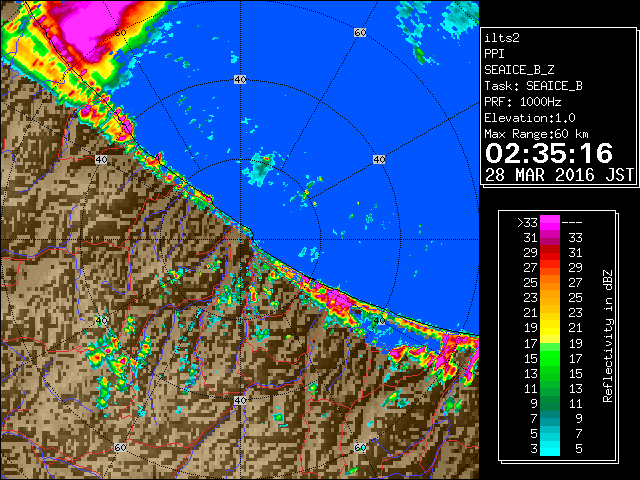640x480 pixels.
Task: Click the timestamp "02:35:16"
Action: [549, 153]
